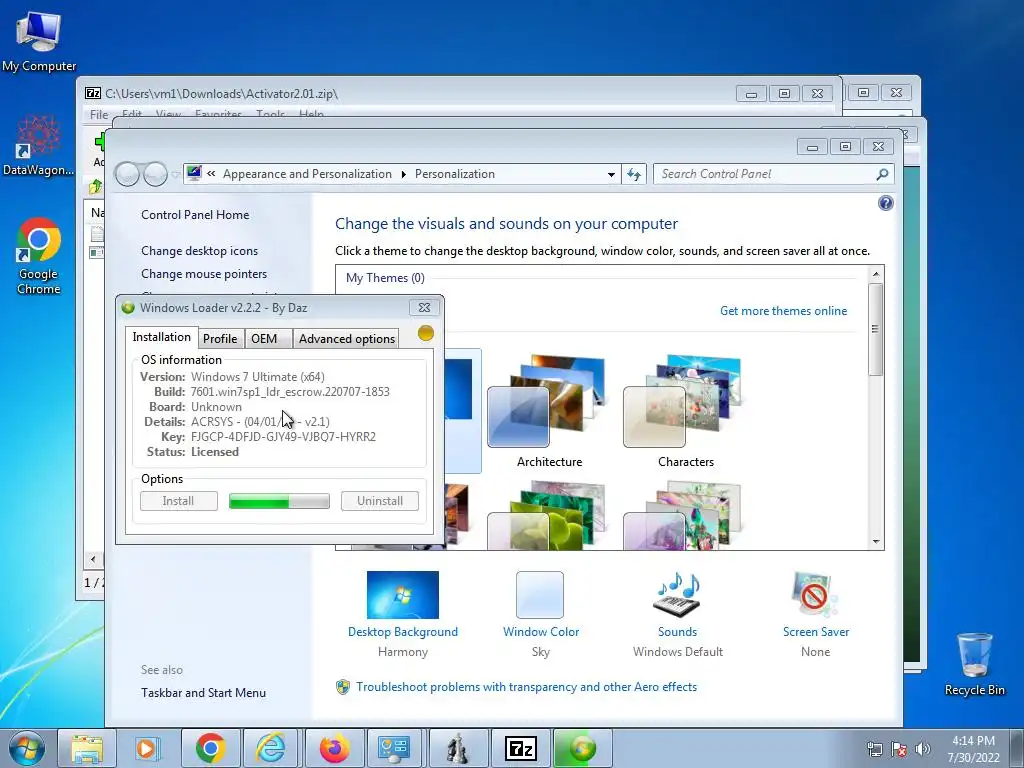This screenshot has width=1024, height=768.
Task: Click the Install button
Action: point(178,501)
